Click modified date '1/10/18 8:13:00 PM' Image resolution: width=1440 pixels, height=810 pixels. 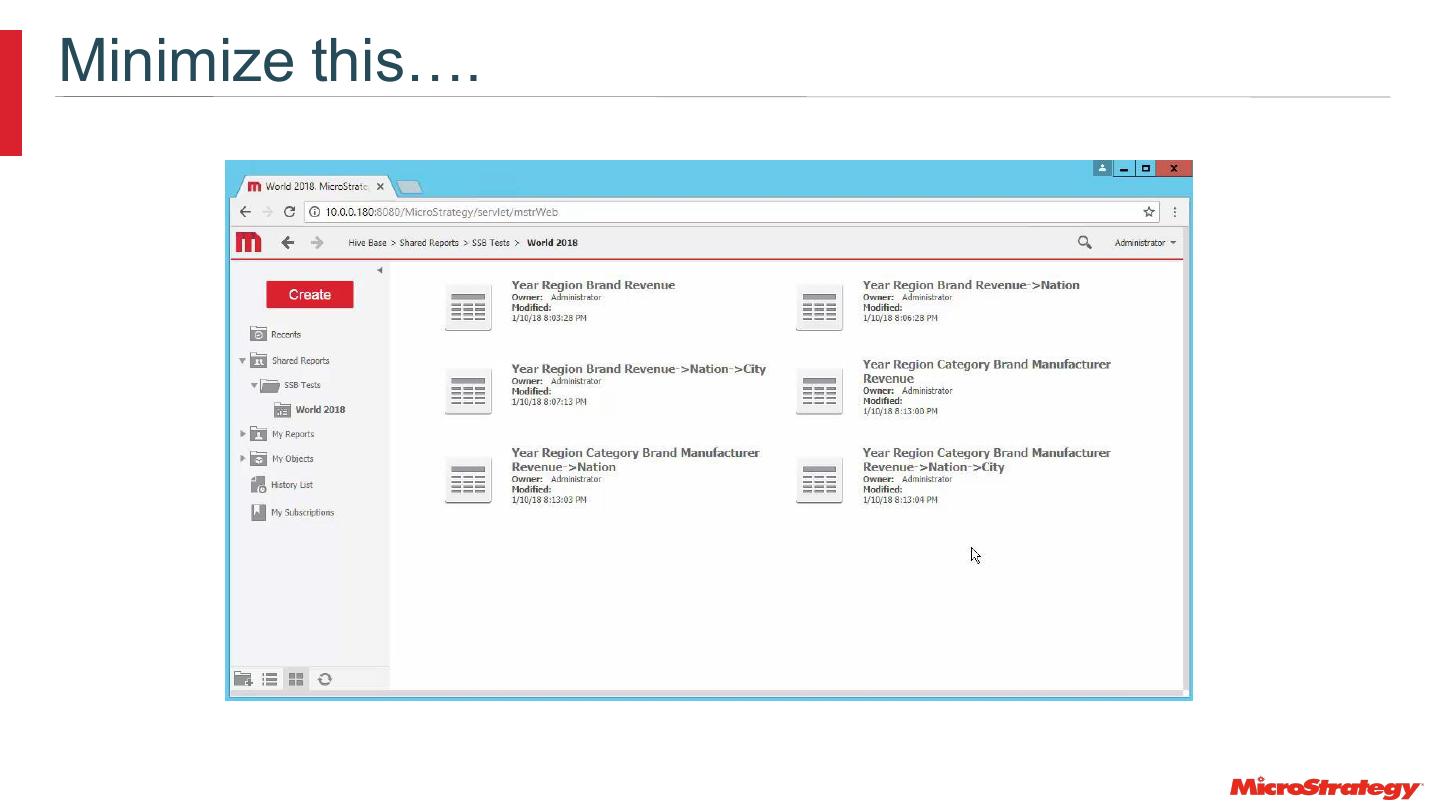tap(900, 411)
